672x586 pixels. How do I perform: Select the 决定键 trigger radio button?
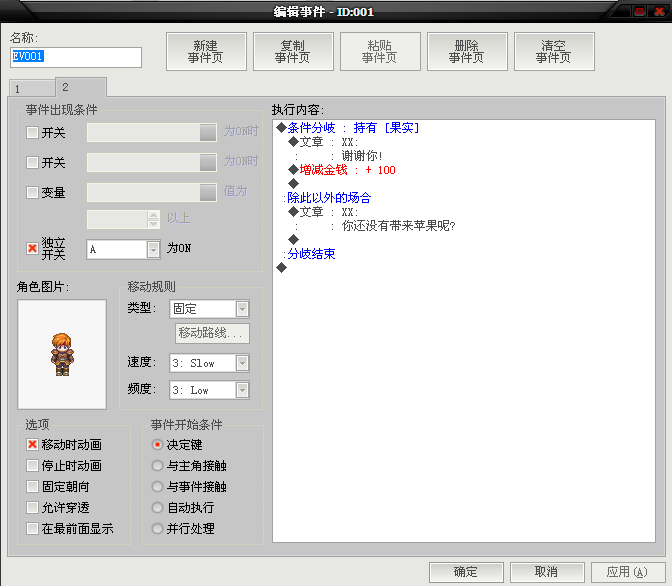(x=158, y=445)
